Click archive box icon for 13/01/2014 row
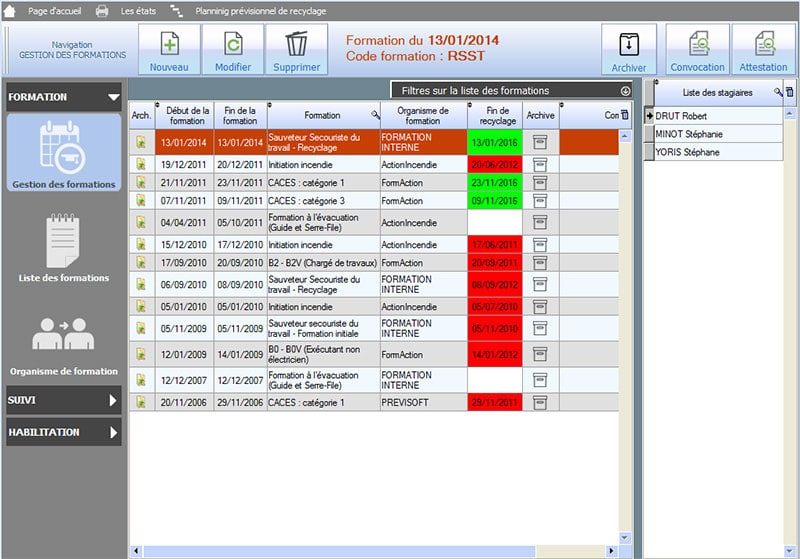The width and height of the screenshot is (800, 559). [540, 142]
